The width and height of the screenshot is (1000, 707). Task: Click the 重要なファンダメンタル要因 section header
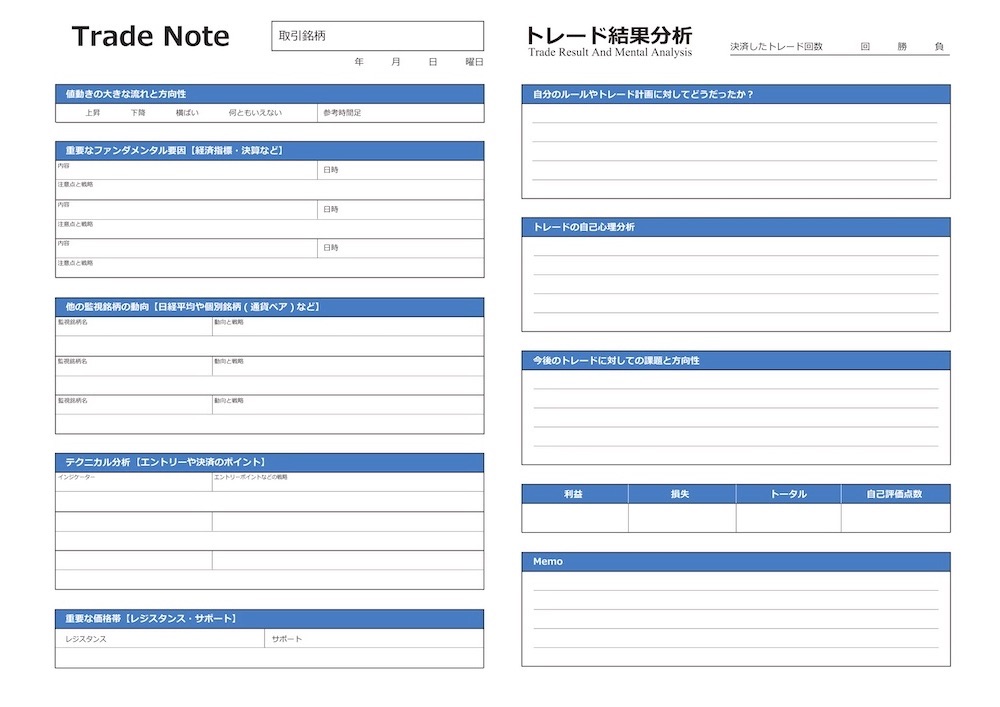click(270, 150)
